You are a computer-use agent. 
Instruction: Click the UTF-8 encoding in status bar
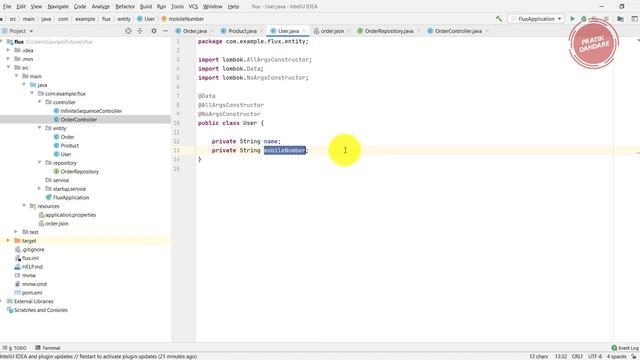coord(595,356)
